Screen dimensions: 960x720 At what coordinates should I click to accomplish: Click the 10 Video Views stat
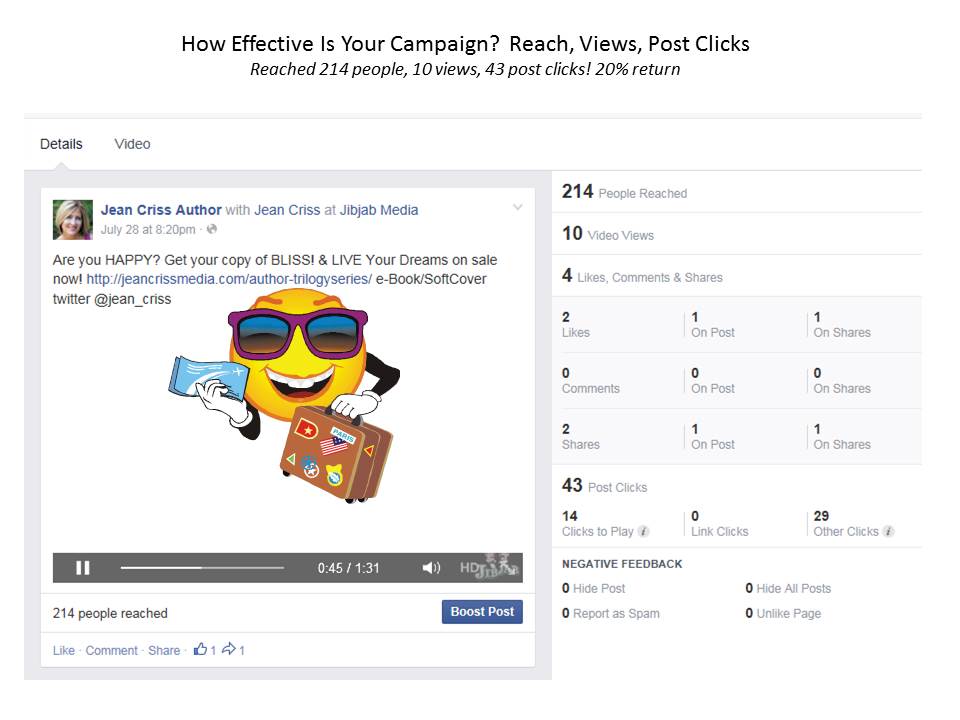608,234
